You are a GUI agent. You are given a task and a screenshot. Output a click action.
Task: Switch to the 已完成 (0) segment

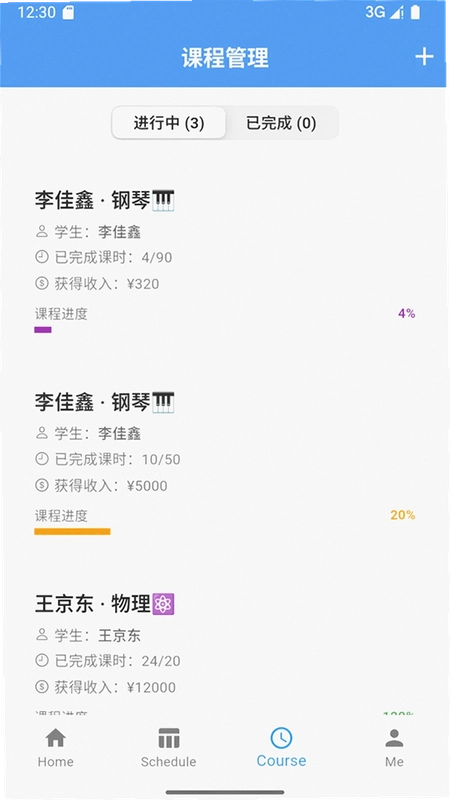click(281, 123)
